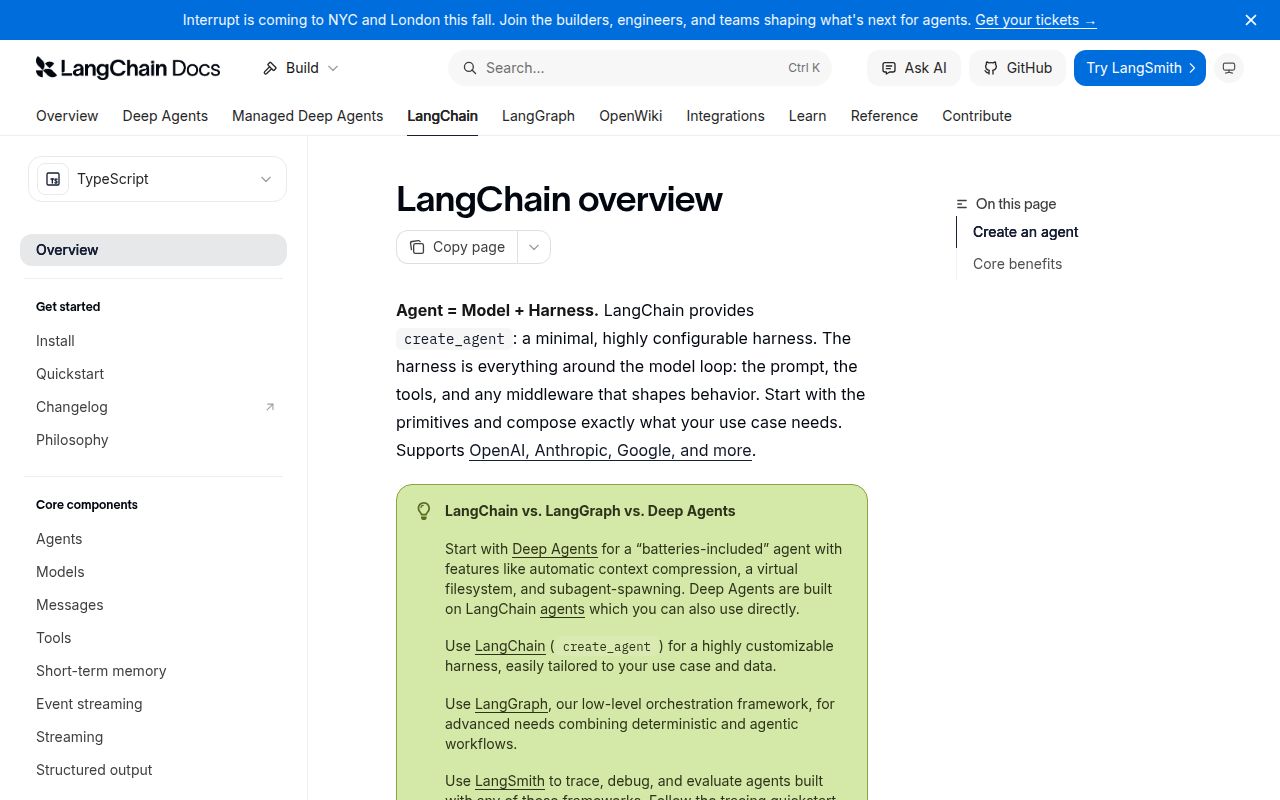Click the Copy page clipboard icon
Image resolution: width=1280 pixels, height=800 pixels.
click(x=417, y=247)
